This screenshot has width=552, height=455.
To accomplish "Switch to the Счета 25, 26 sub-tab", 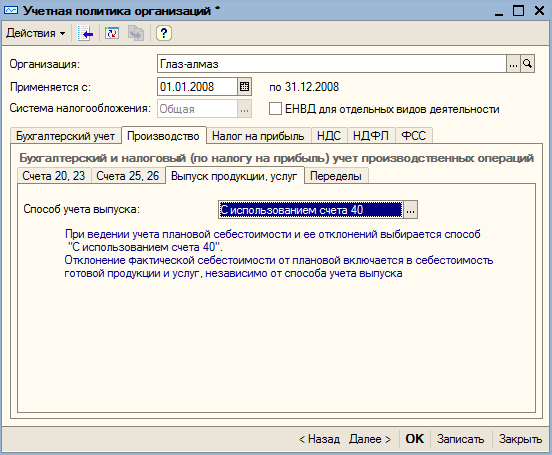I will 128,176.
